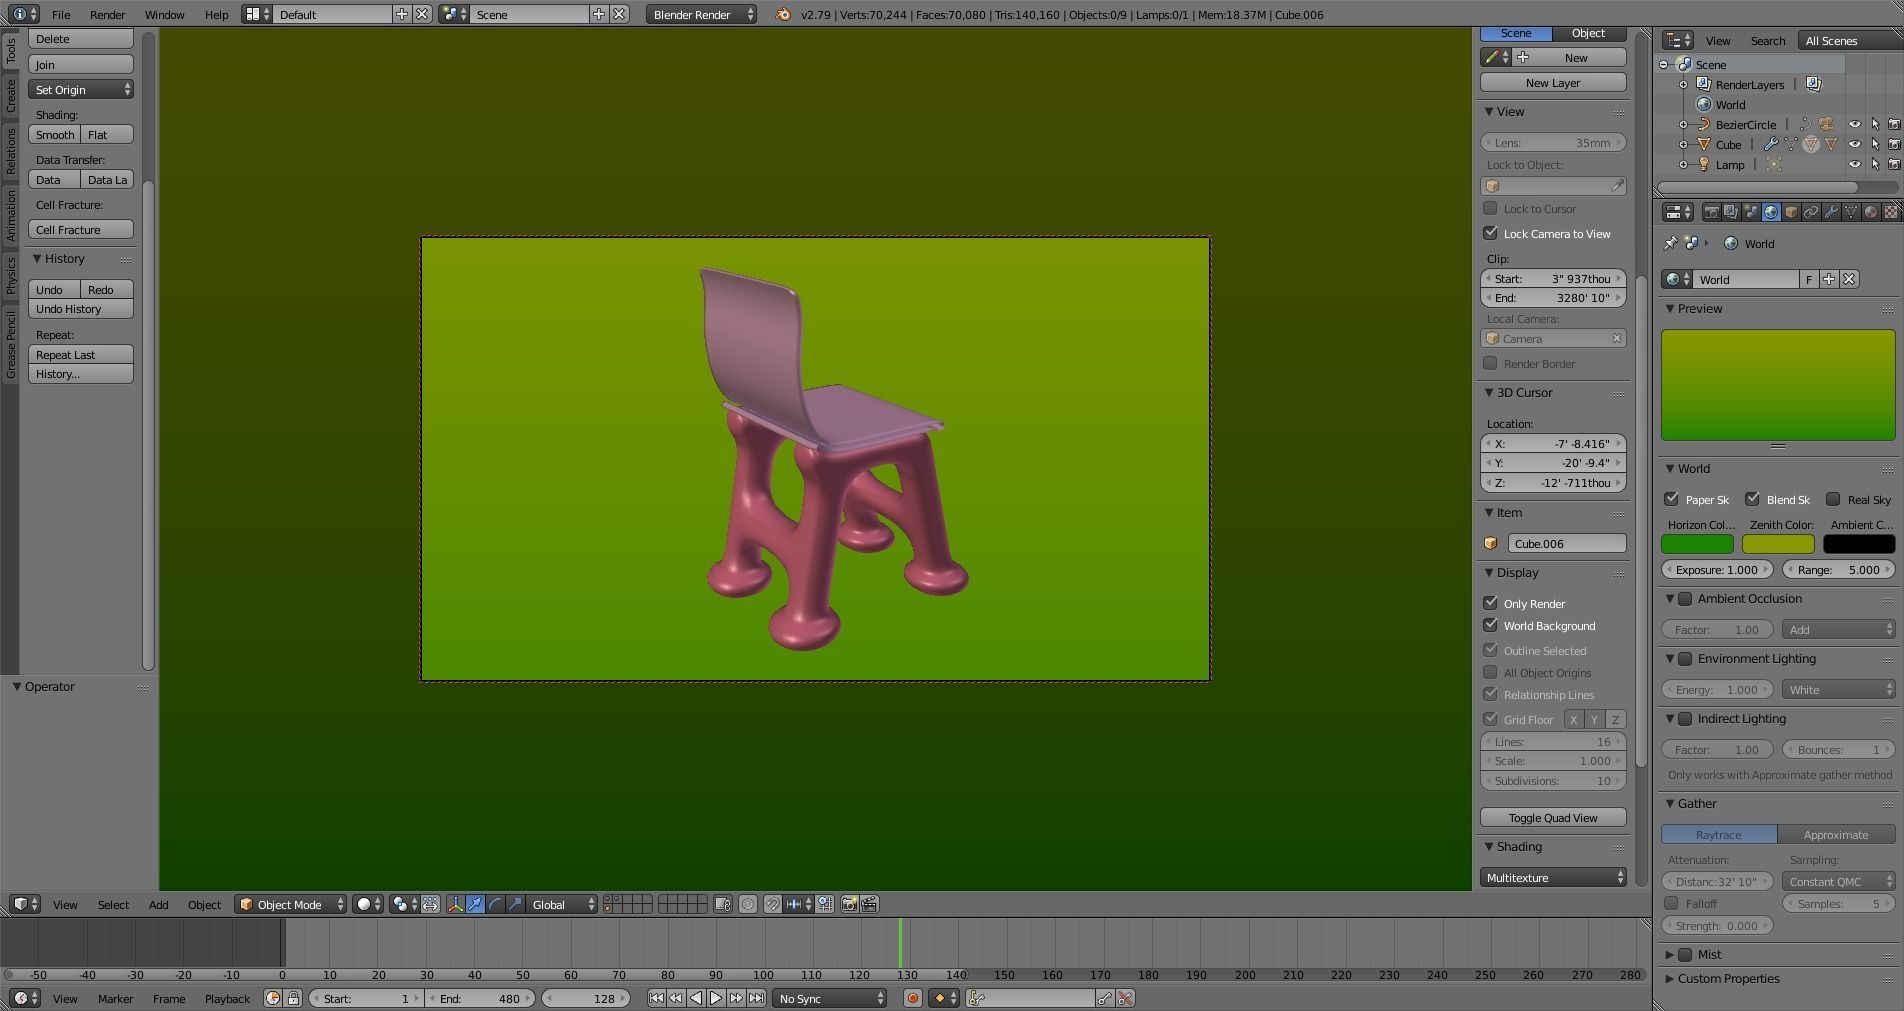Open the Window menu
Screen dimensions: 1904x1011
164,14
